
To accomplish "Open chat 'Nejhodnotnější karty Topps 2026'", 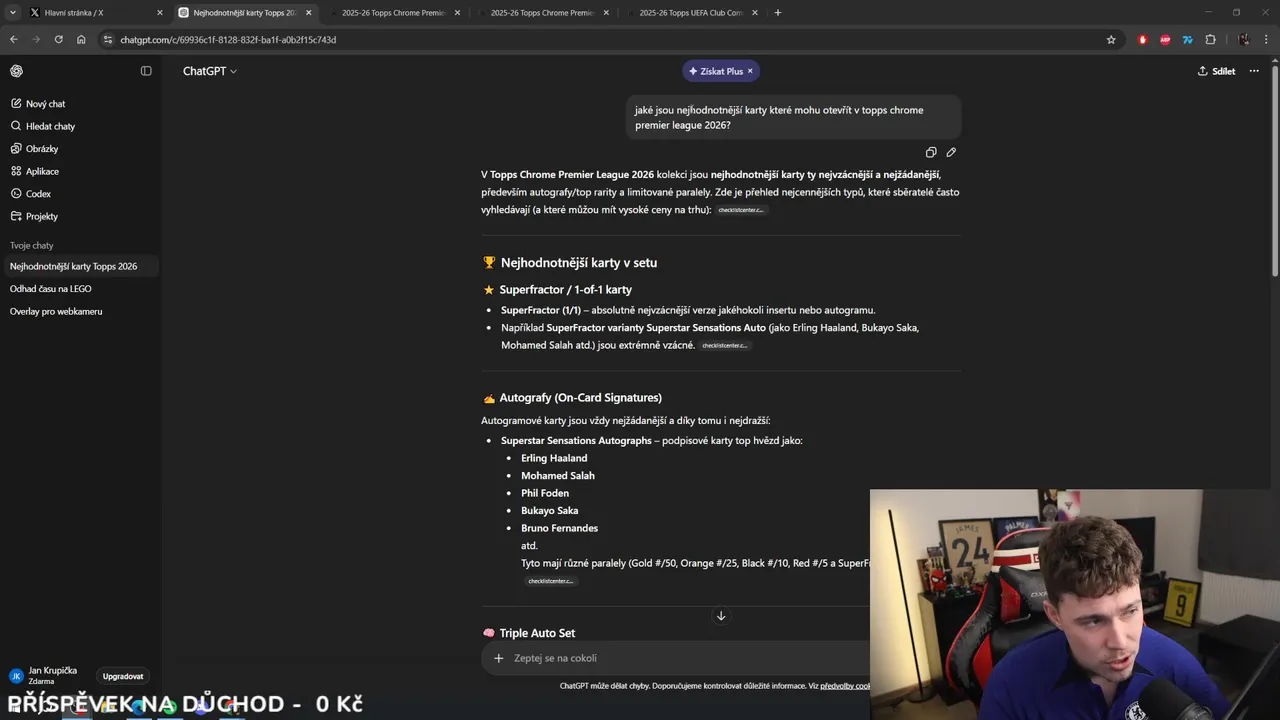I will coord(80,266).
